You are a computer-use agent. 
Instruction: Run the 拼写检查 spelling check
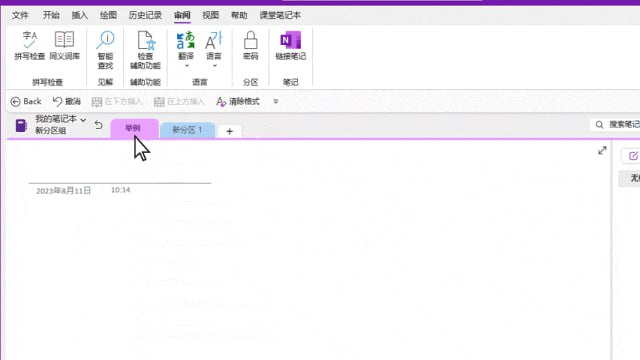(x=29, y=46)
